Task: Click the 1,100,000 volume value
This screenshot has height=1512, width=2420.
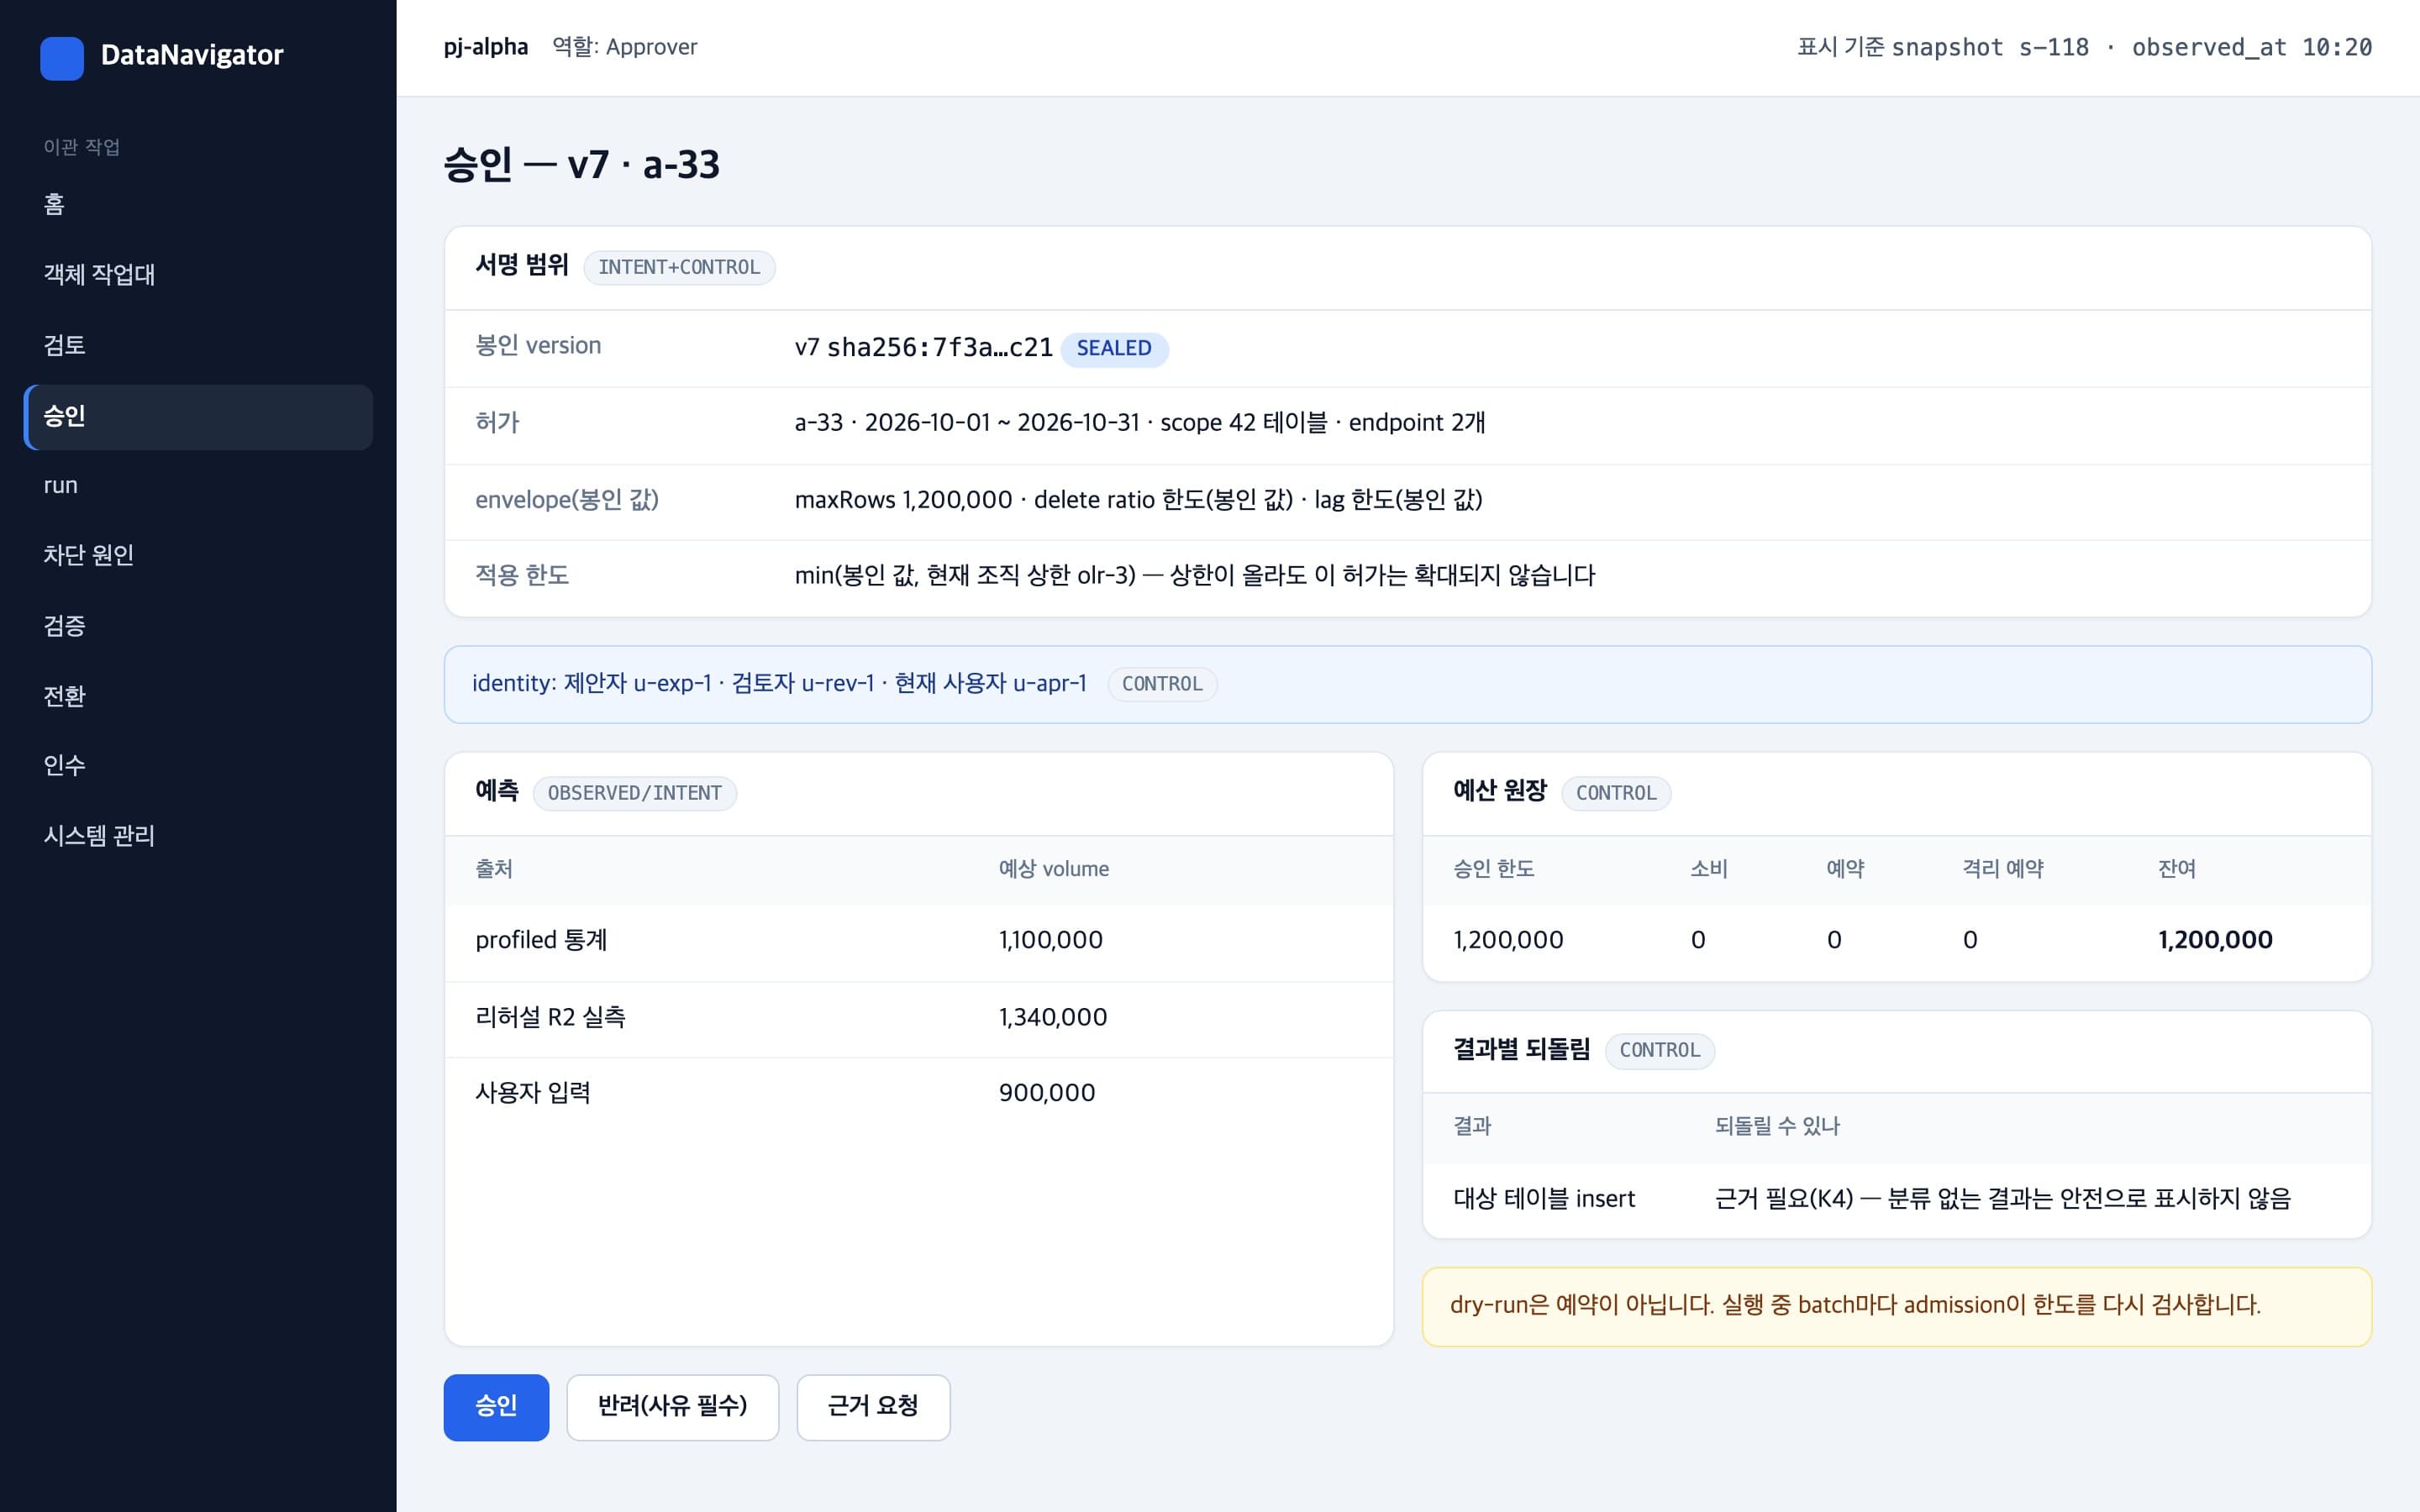Action: (1051, 941)
